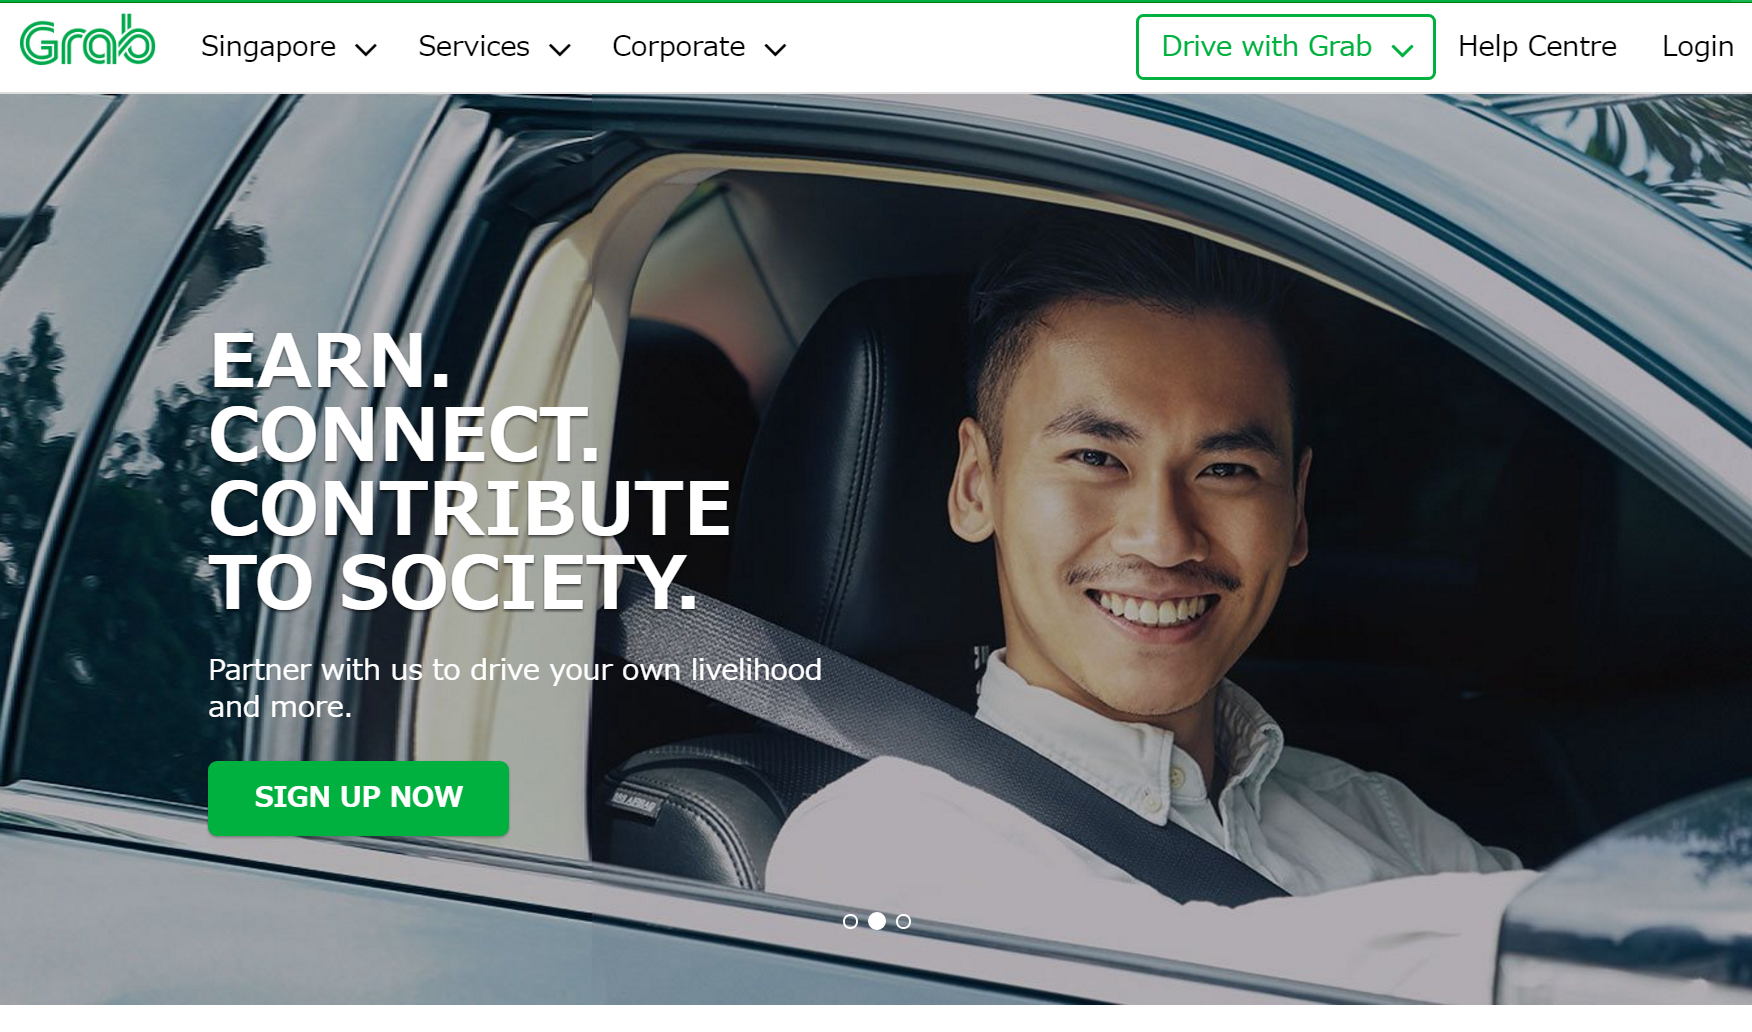This screenshot has width=1752, height=1032.
Task: Click the Corporate menu label text
Action: pyautogui.click(x=678, y=47)
